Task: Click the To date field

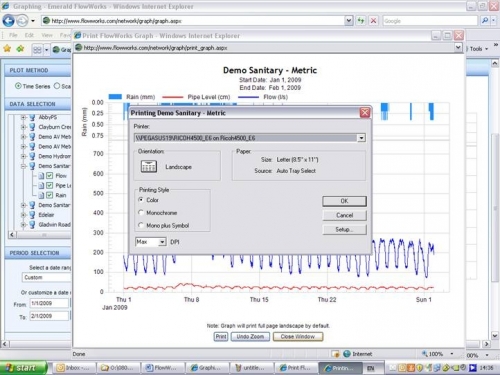Action: coord(49,316)
